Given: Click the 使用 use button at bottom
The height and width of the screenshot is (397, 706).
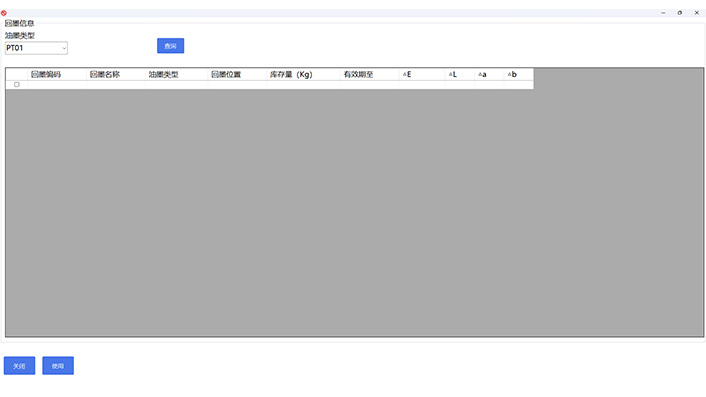Looking at the screenshot, I should click(58, 365).
